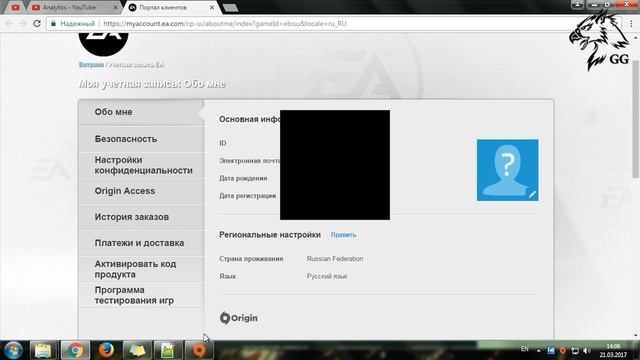
Task: Click the green secure padlock icon
Action: [x=53, y=24]
